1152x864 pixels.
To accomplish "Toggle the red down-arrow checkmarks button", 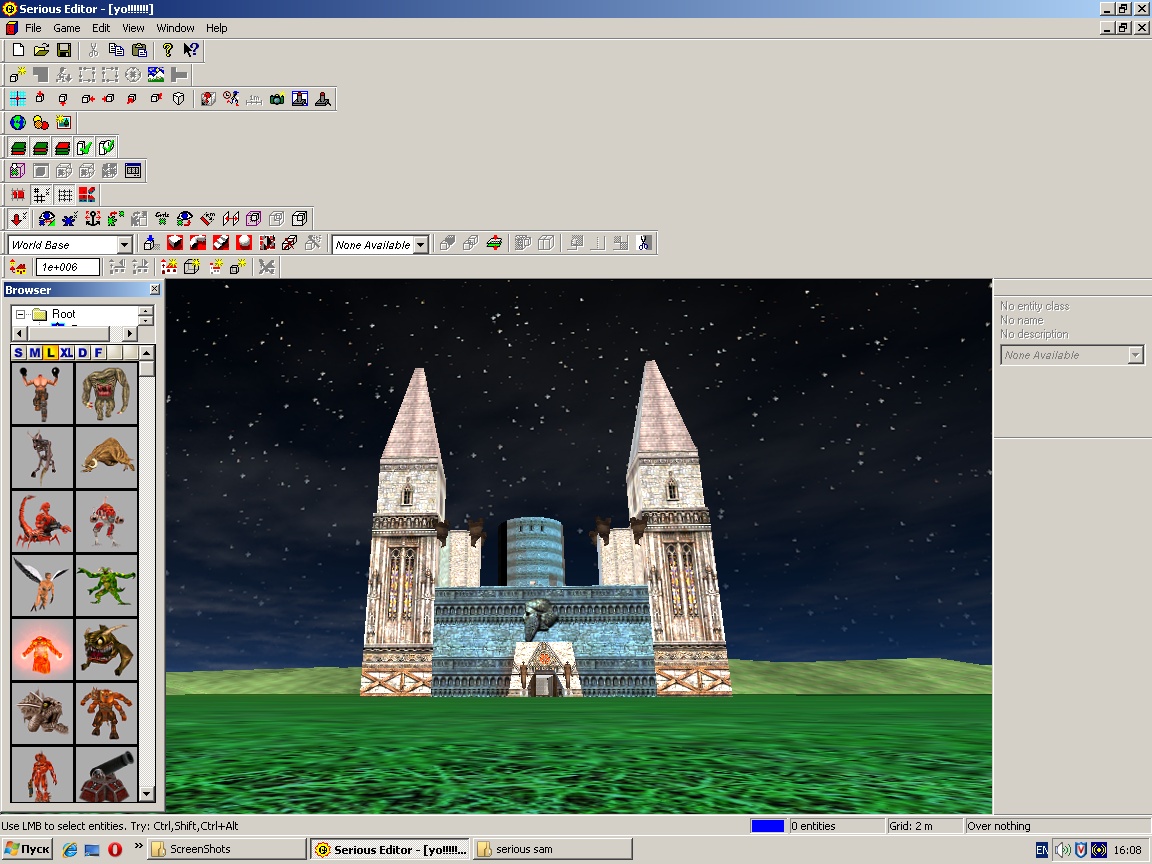I will point(18,218).
